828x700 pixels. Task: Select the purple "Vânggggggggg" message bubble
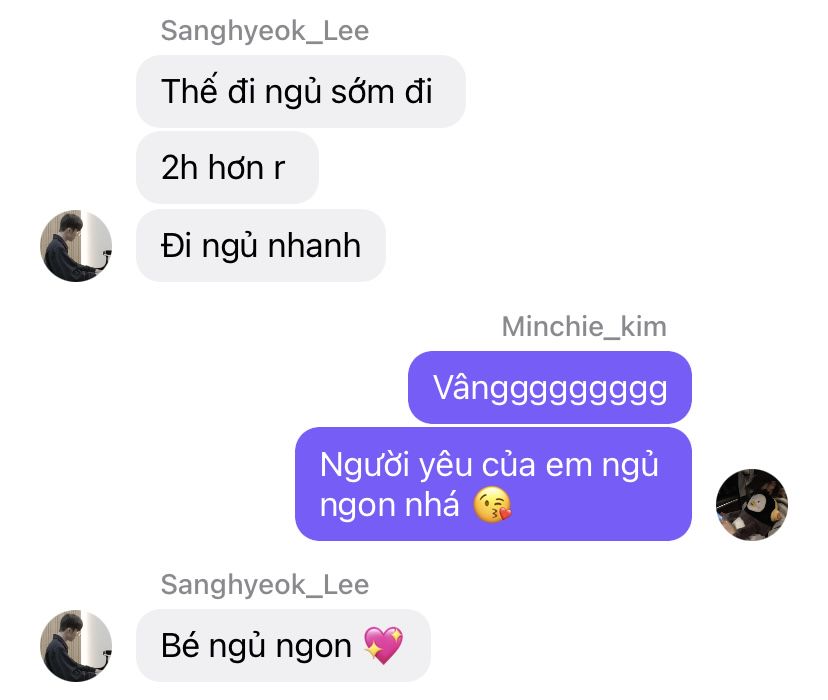click(550, 387)
